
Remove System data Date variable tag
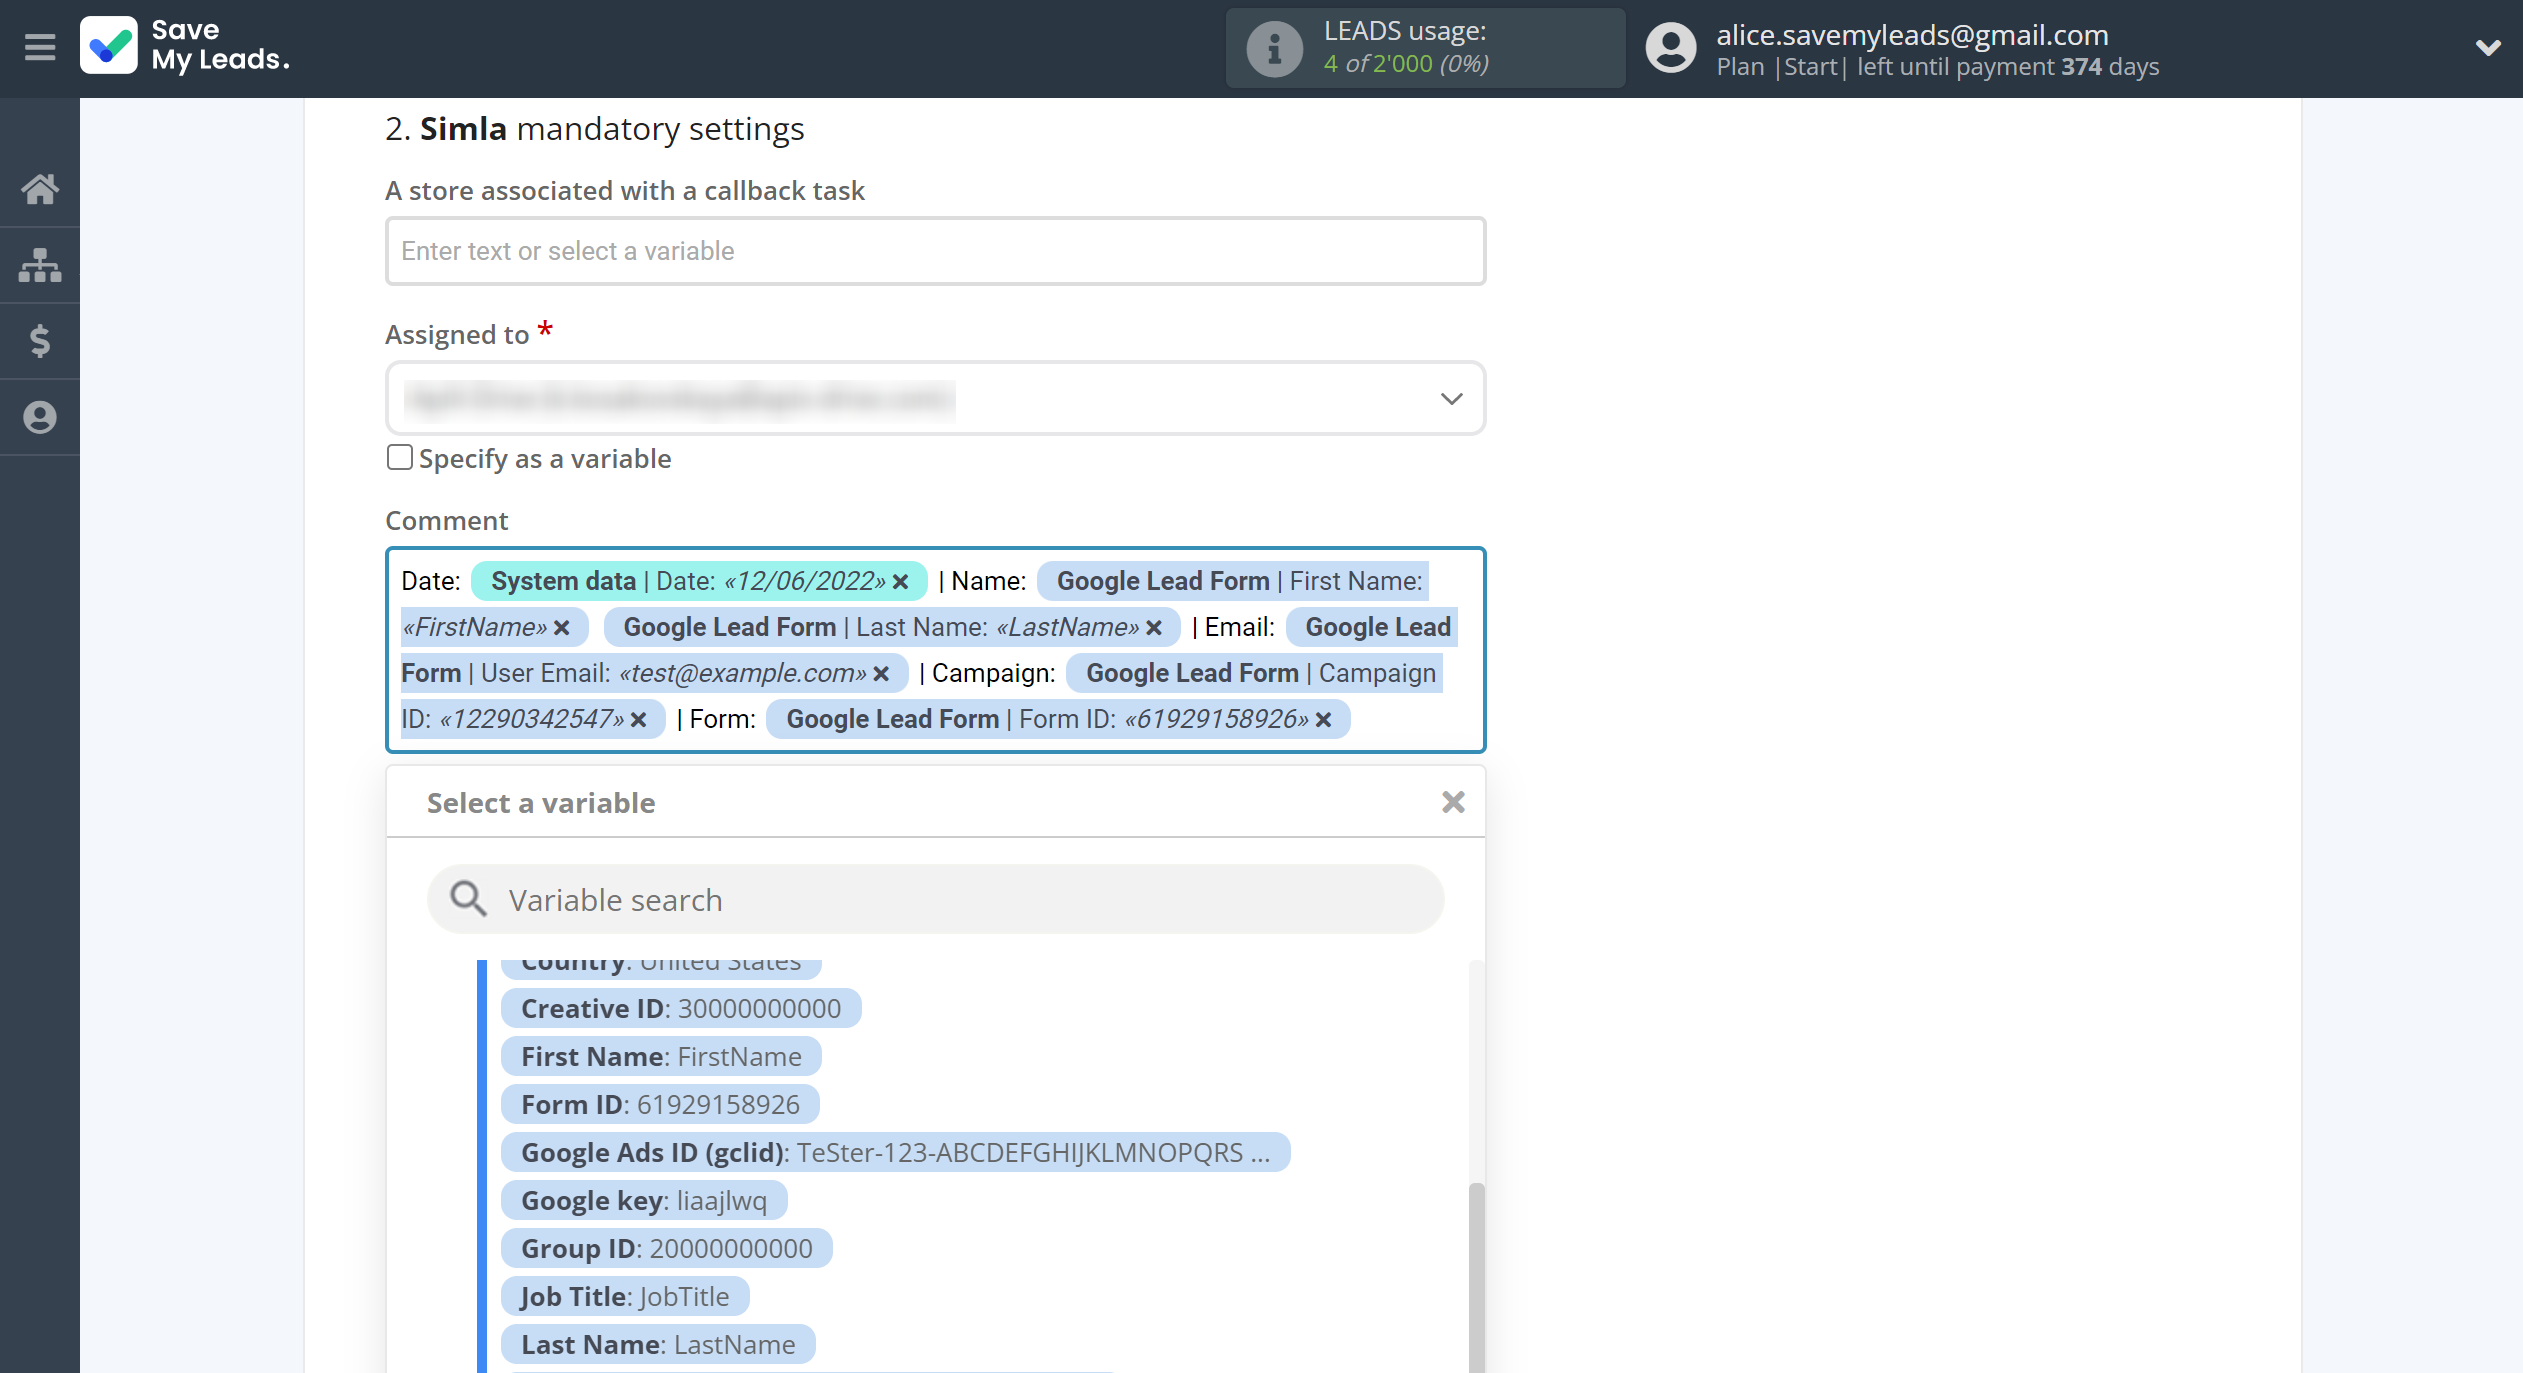[900, 582]
